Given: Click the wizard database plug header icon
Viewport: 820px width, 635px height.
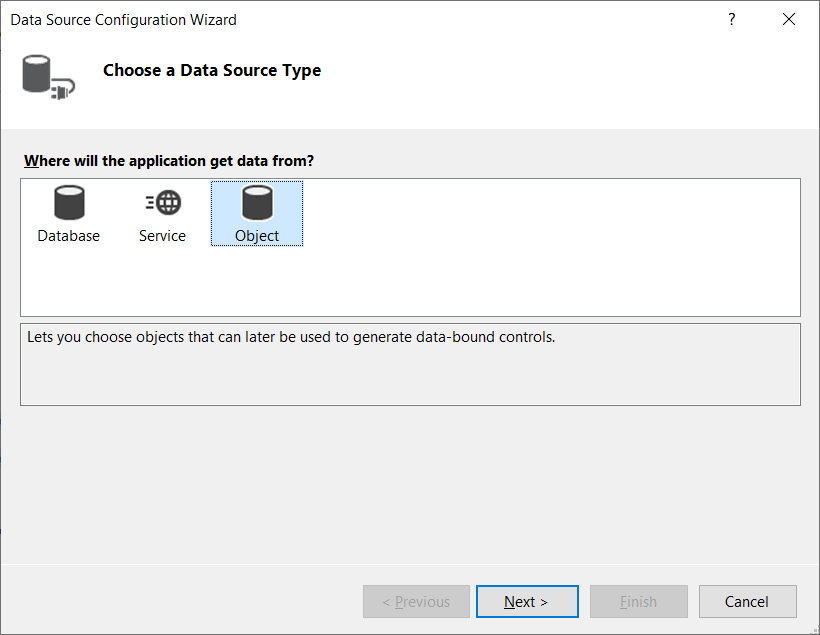Looking at the screenshot, I should [x=48, y=77].
